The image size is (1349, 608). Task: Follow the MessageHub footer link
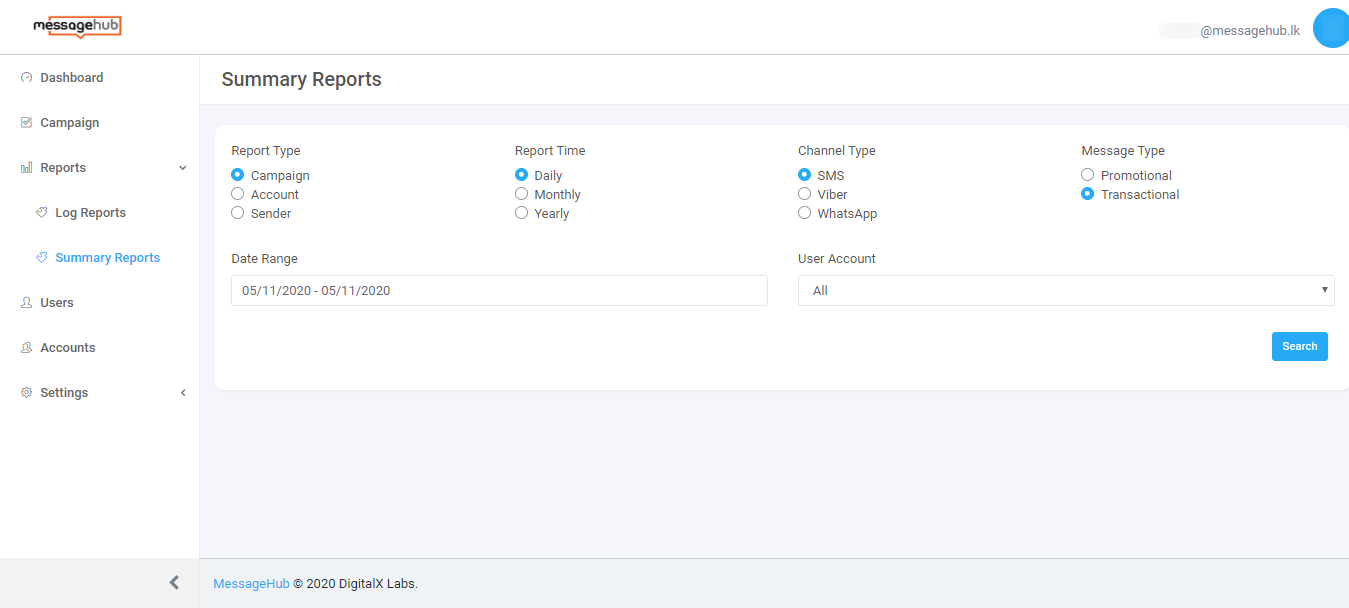coord(251,584)
